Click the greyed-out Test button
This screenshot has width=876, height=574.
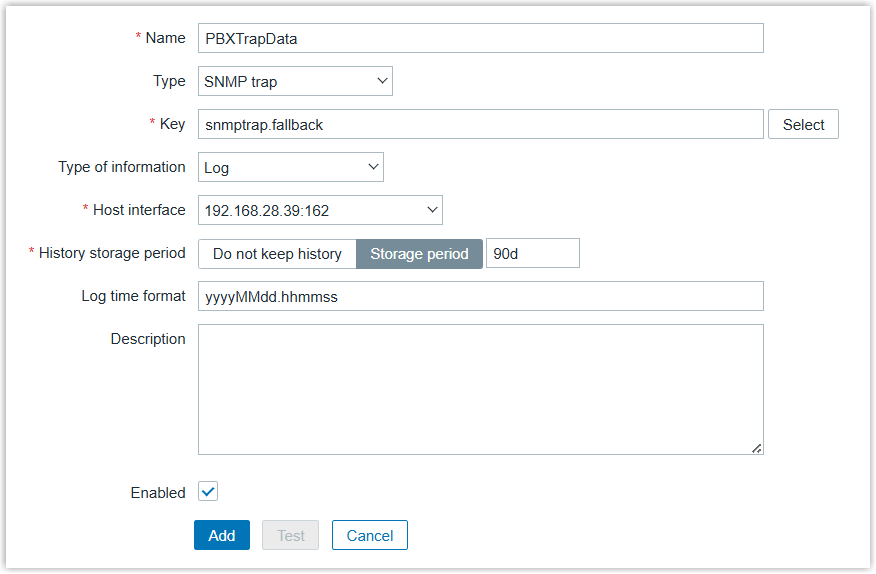pos(291,536)
